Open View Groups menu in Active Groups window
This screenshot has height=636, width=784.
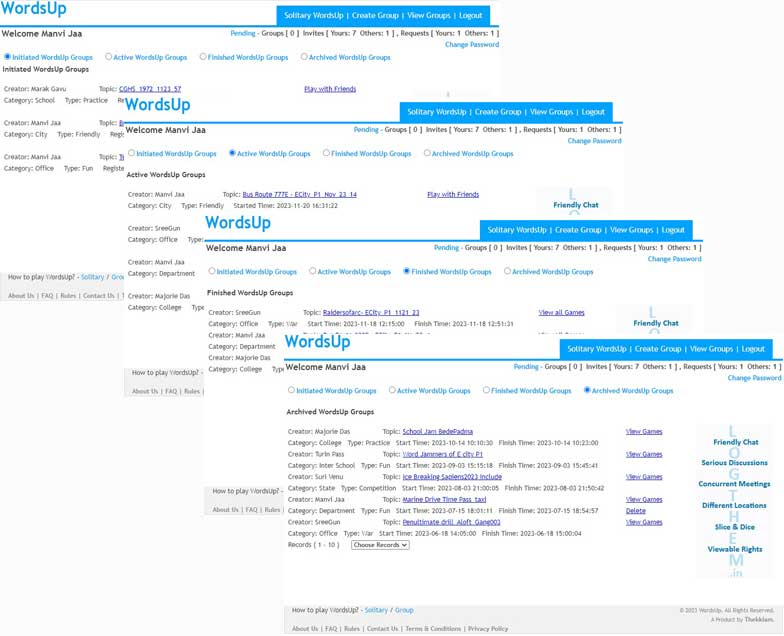pyautogui.click(x=552, y=112)
